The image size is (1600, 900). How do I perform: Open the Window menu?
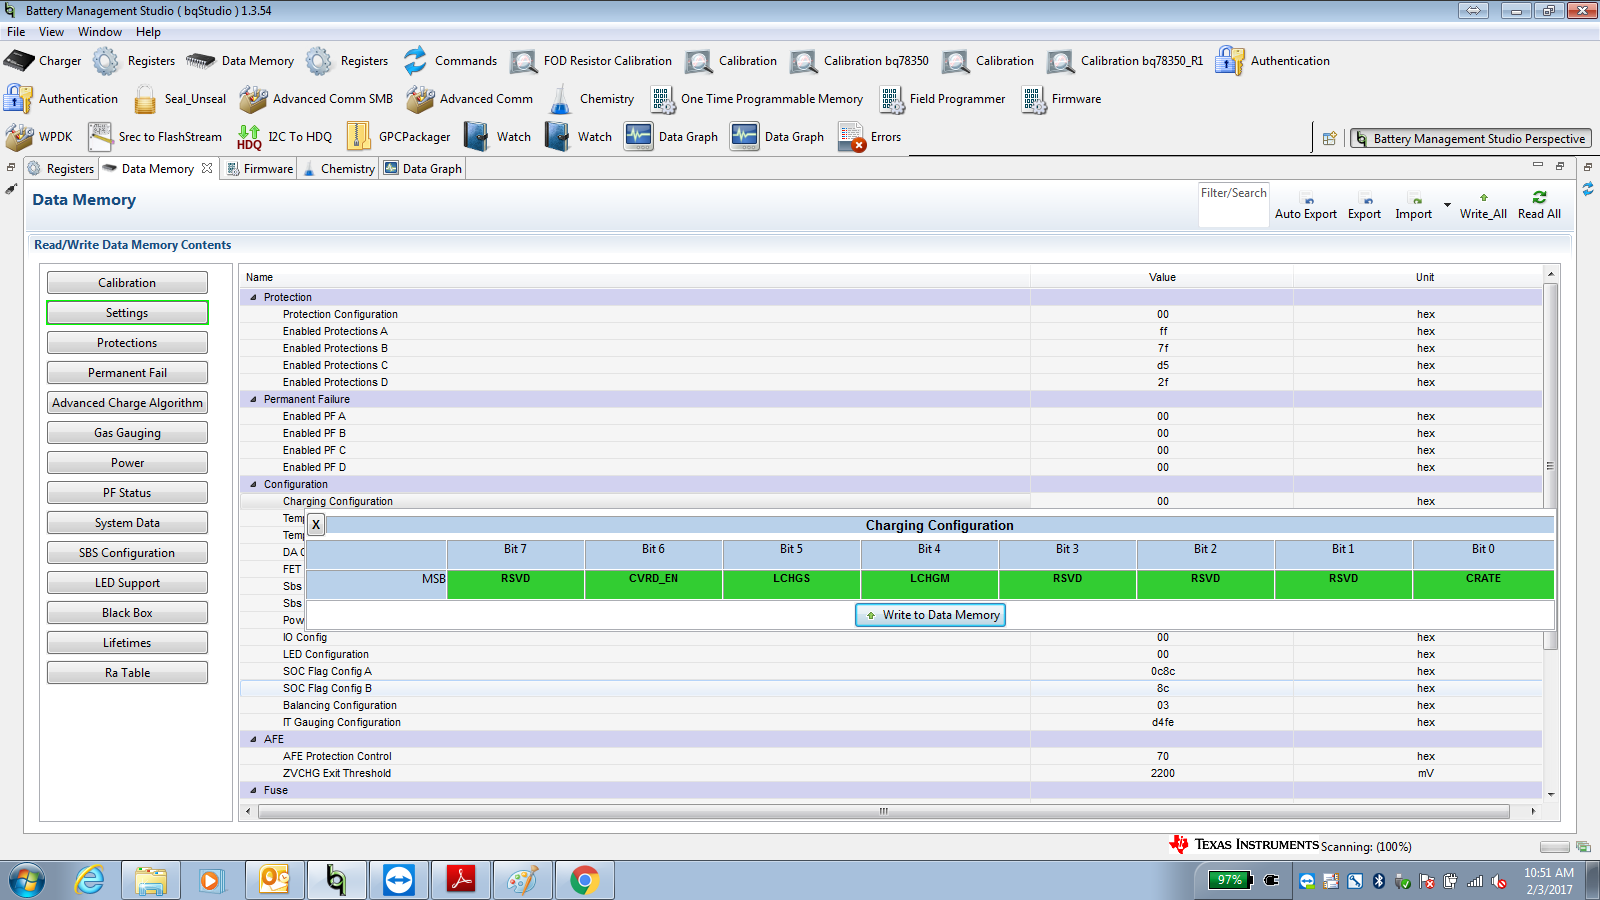[x=100, y=32]
